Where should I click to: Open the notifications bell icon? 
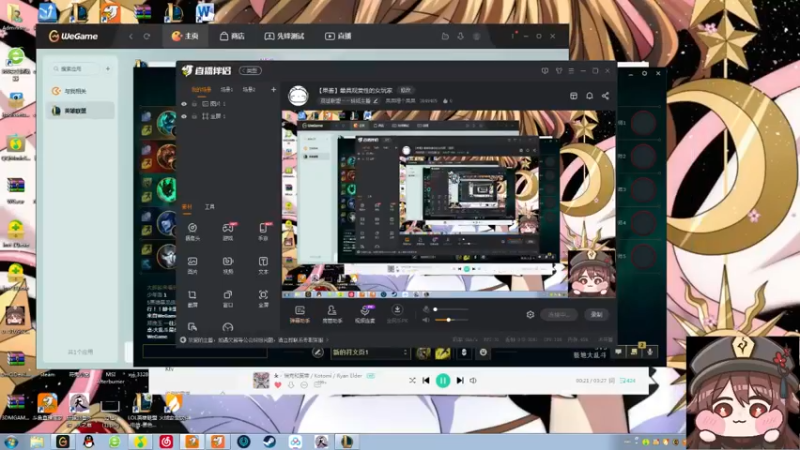[x=589, y=96]
